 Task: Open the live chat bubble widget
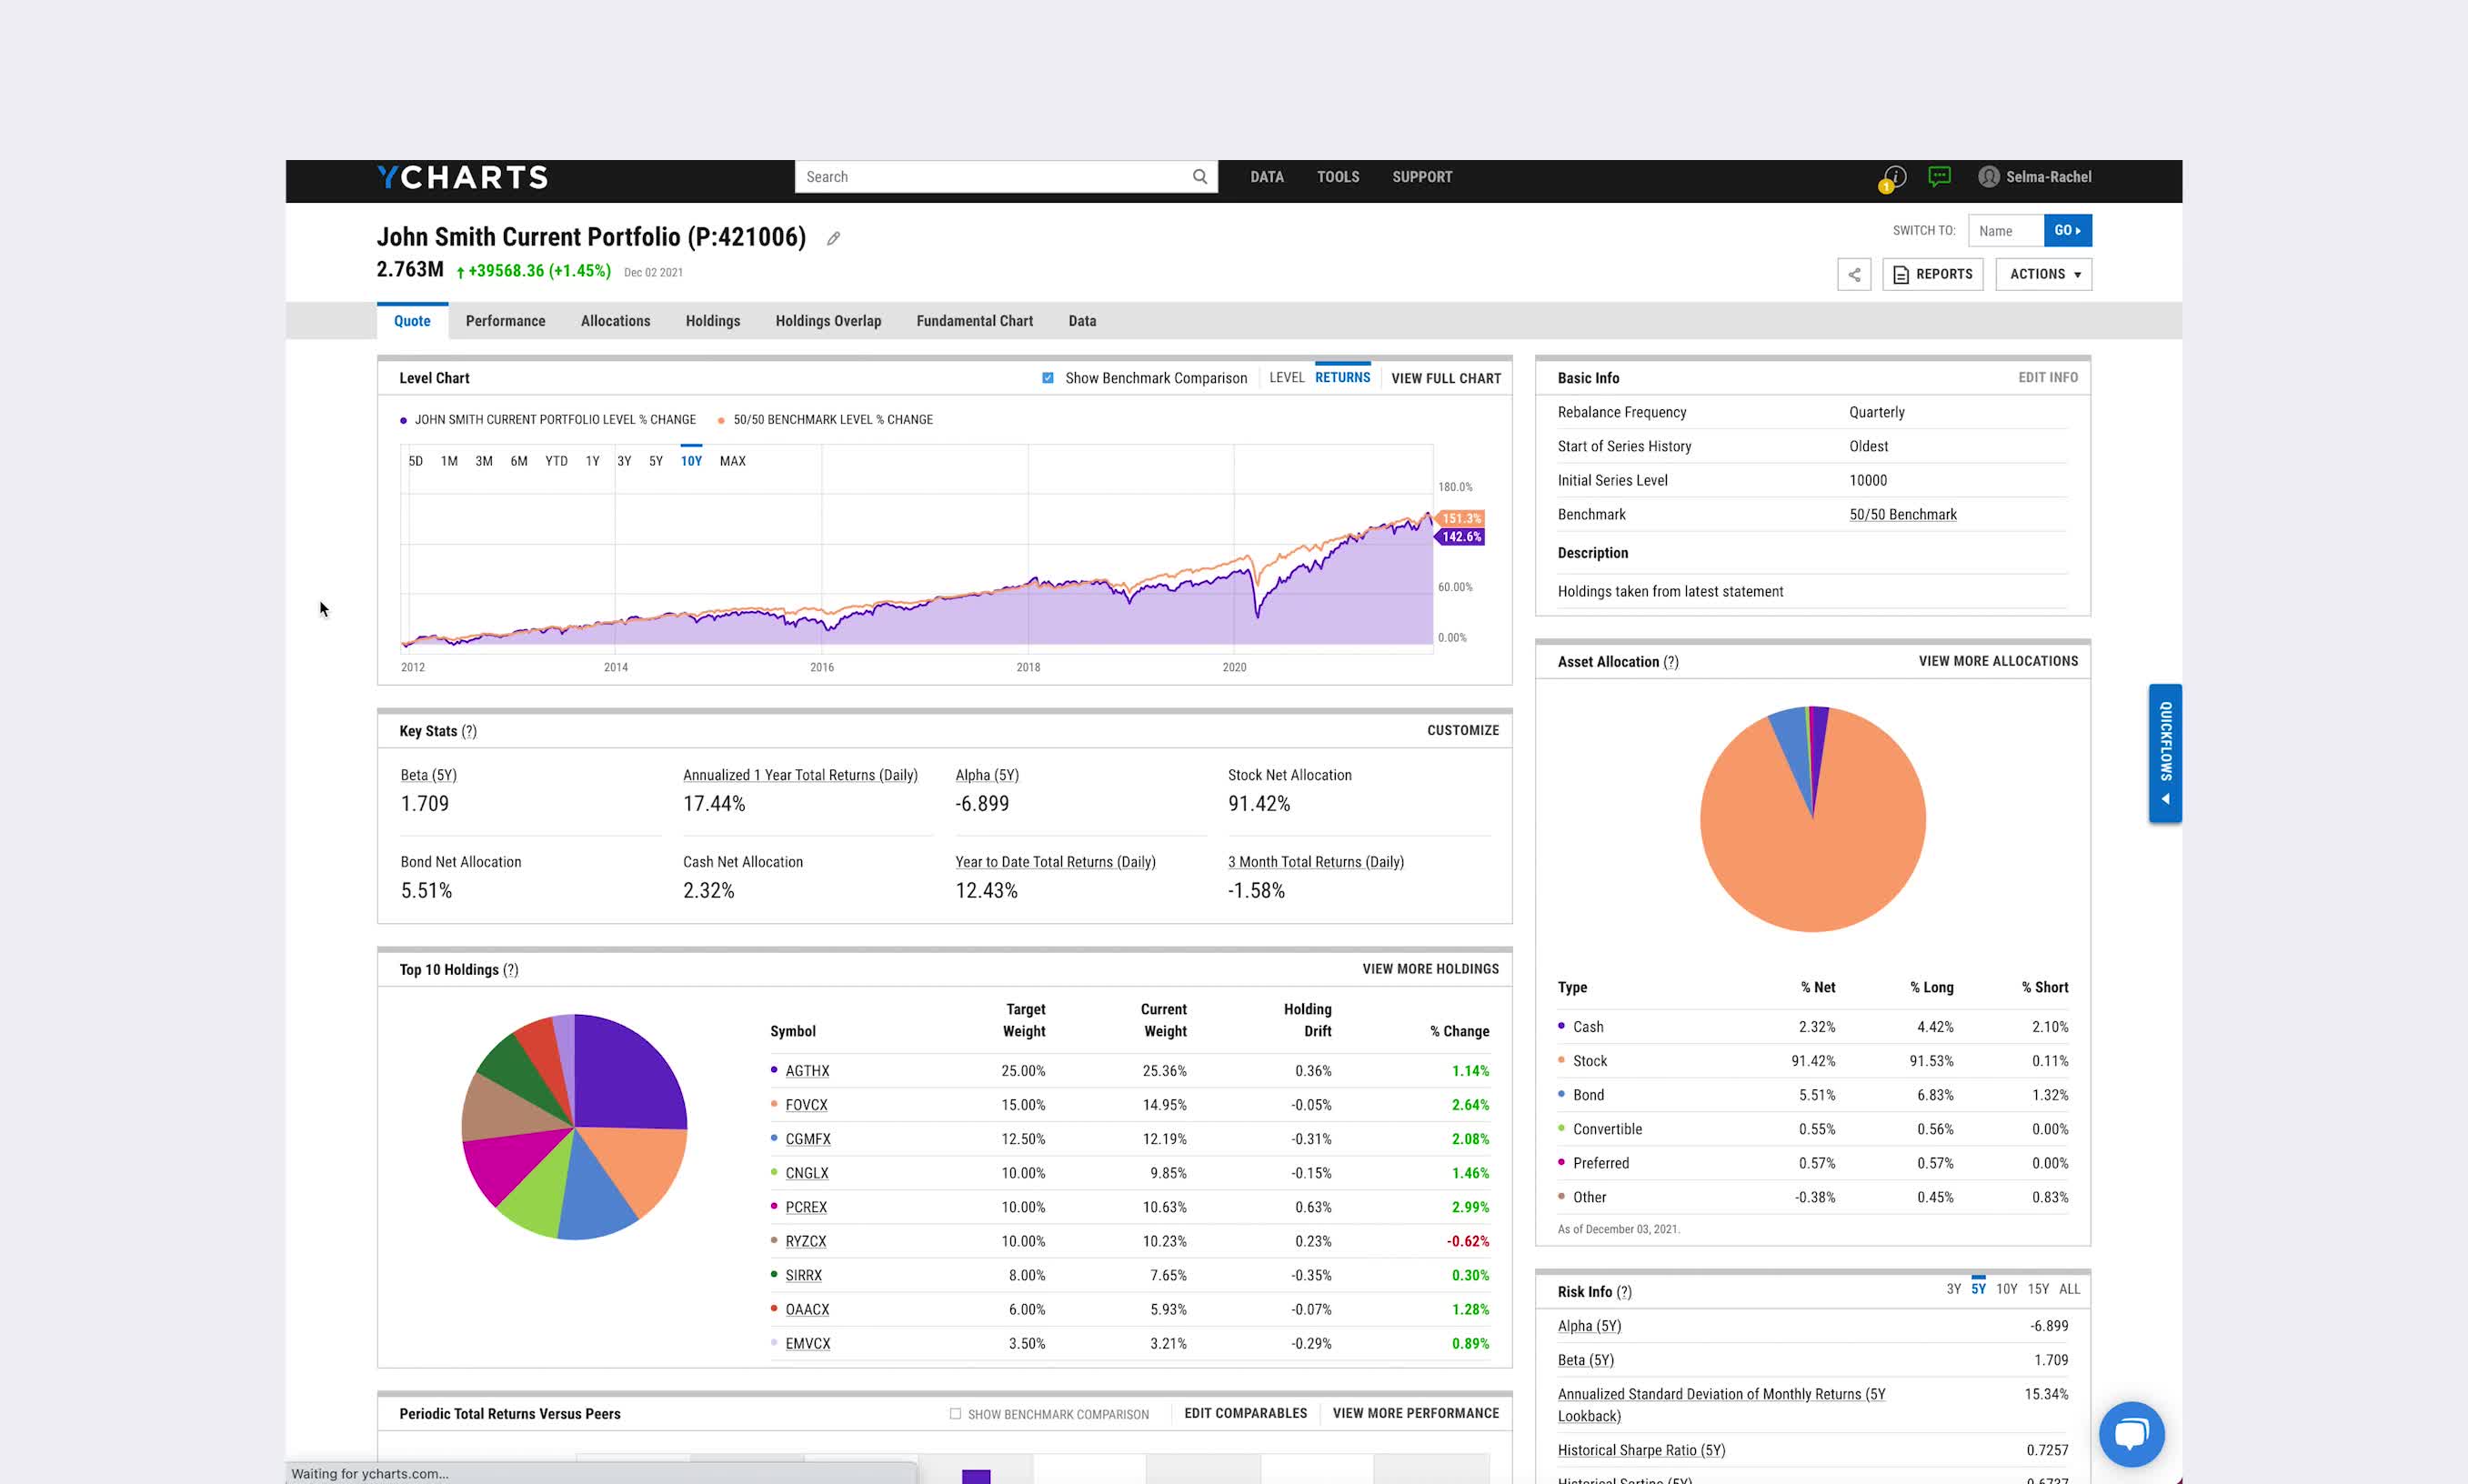[2131, 1434]
